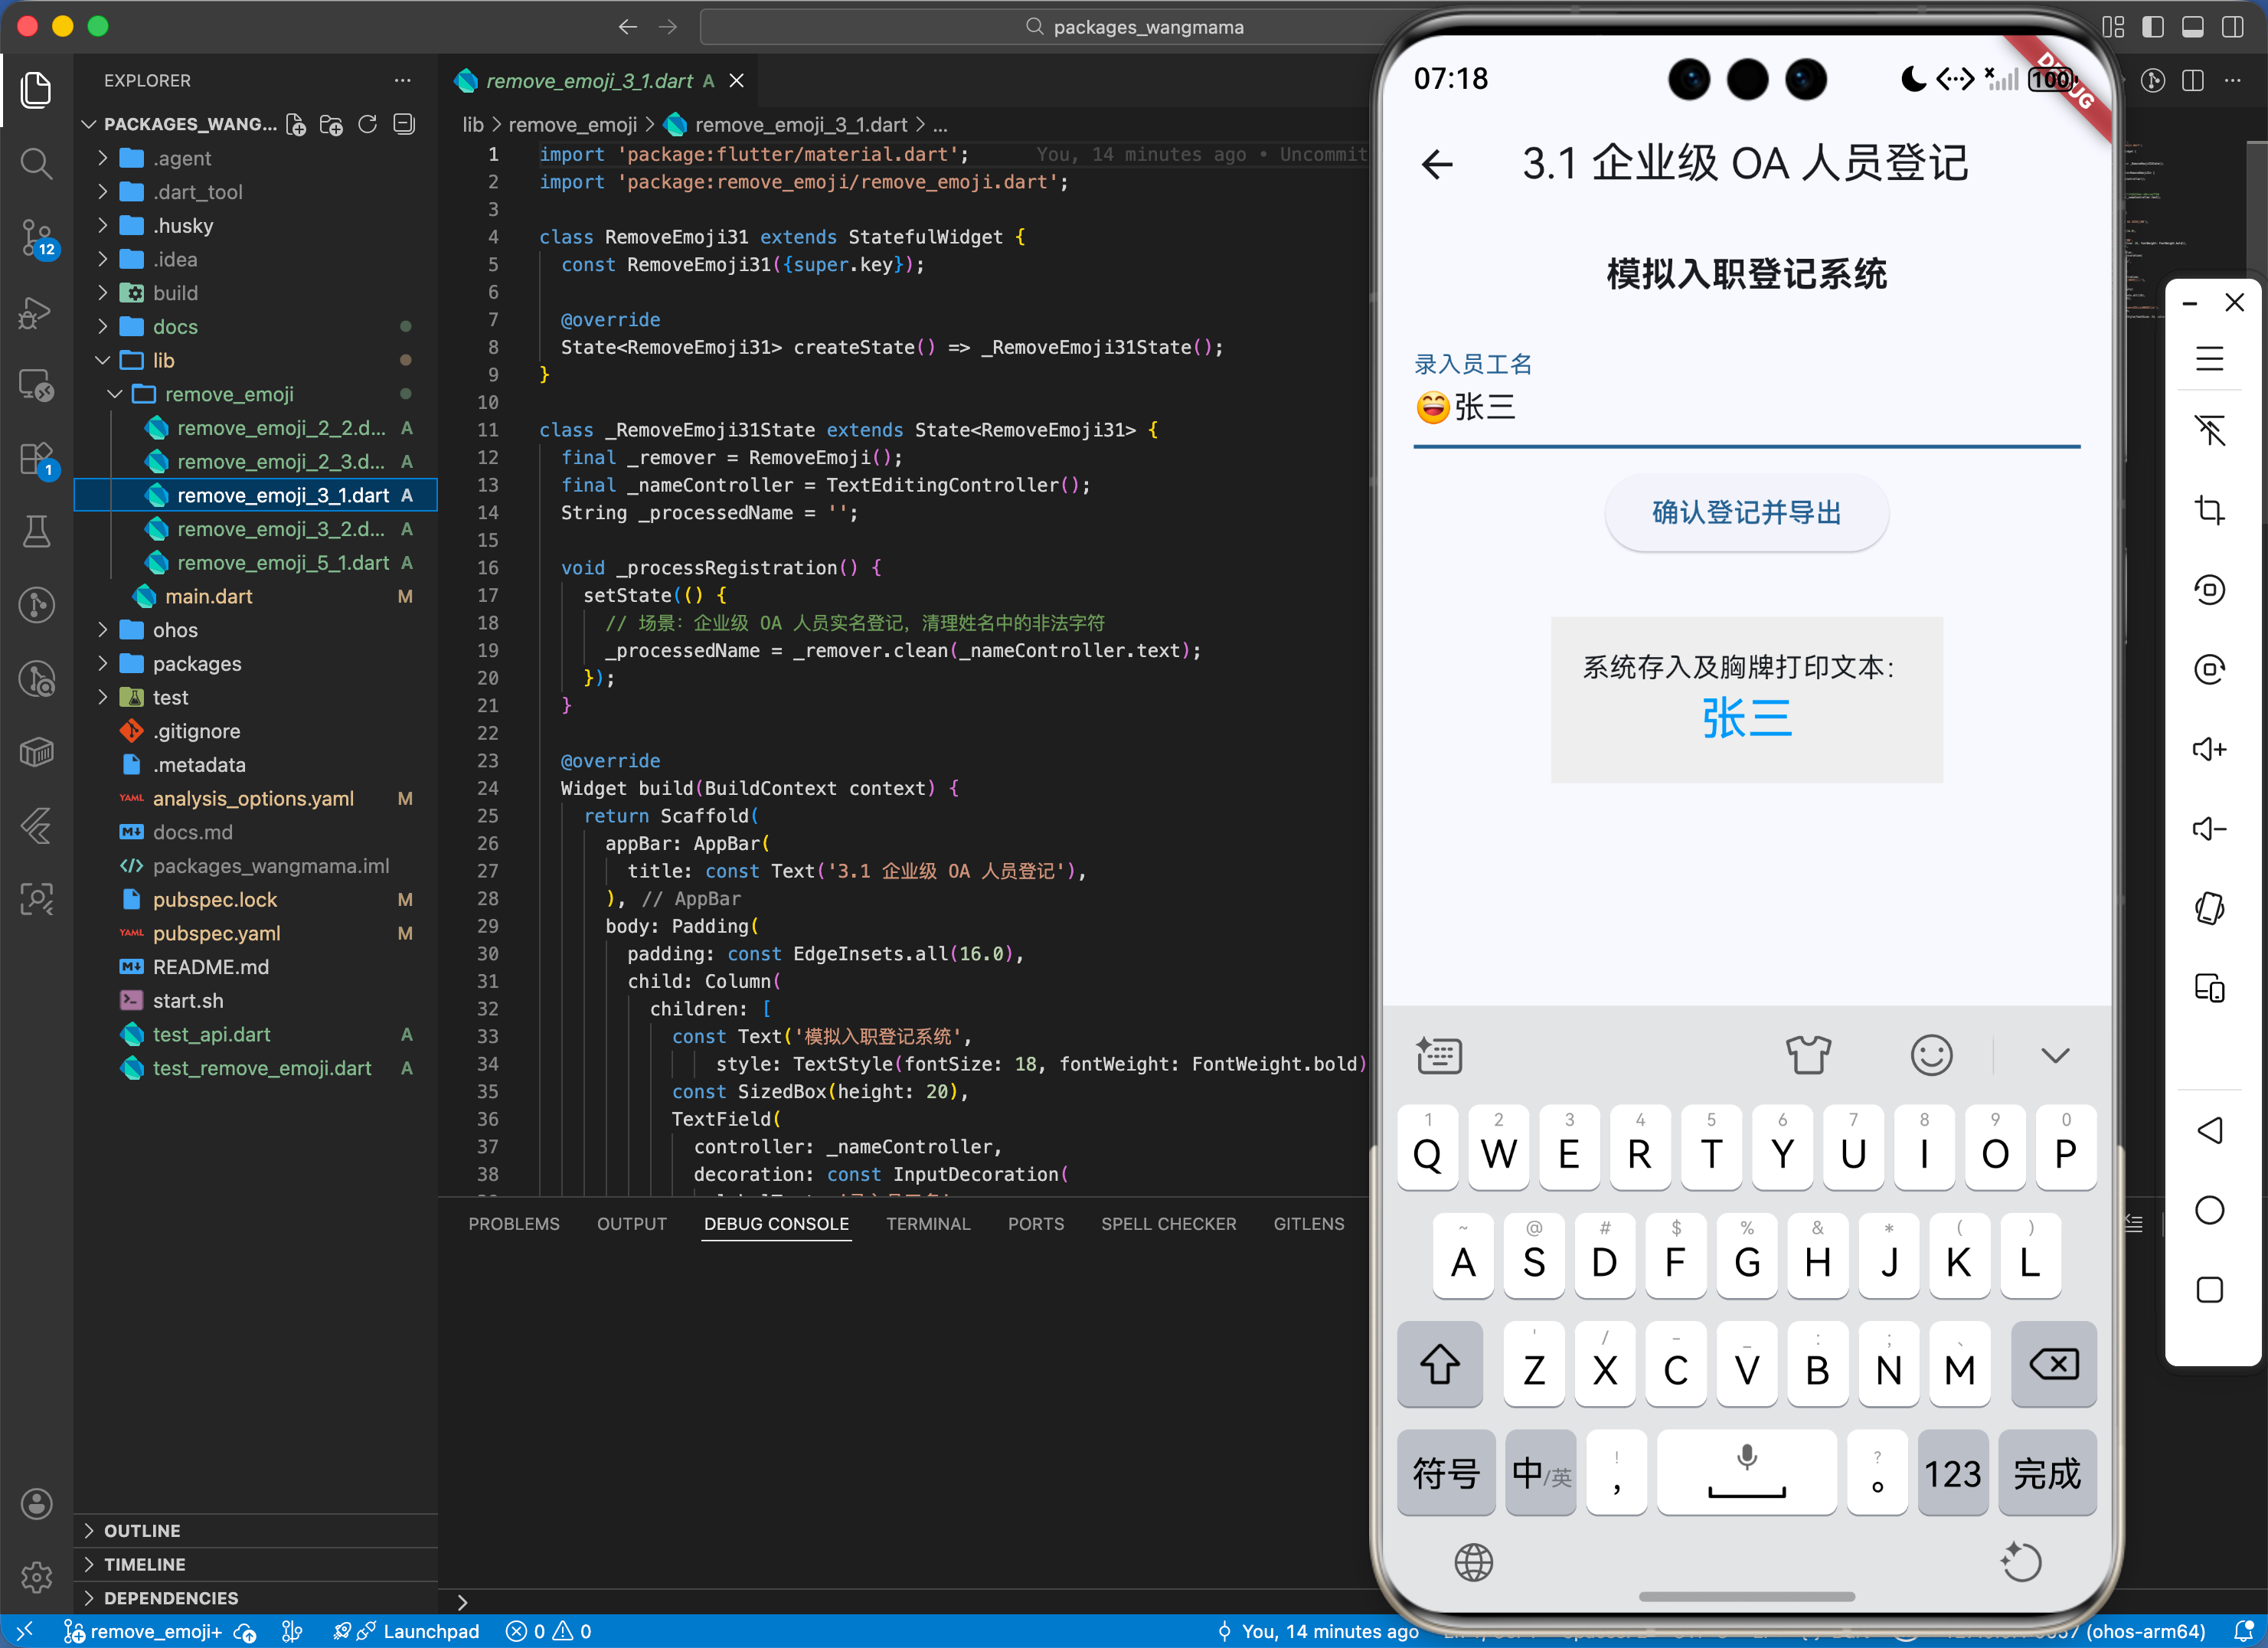Open the PROBLEMS panel tab
Image resolution: width=2268 pixels, height=1648 pixels.
514,1224
